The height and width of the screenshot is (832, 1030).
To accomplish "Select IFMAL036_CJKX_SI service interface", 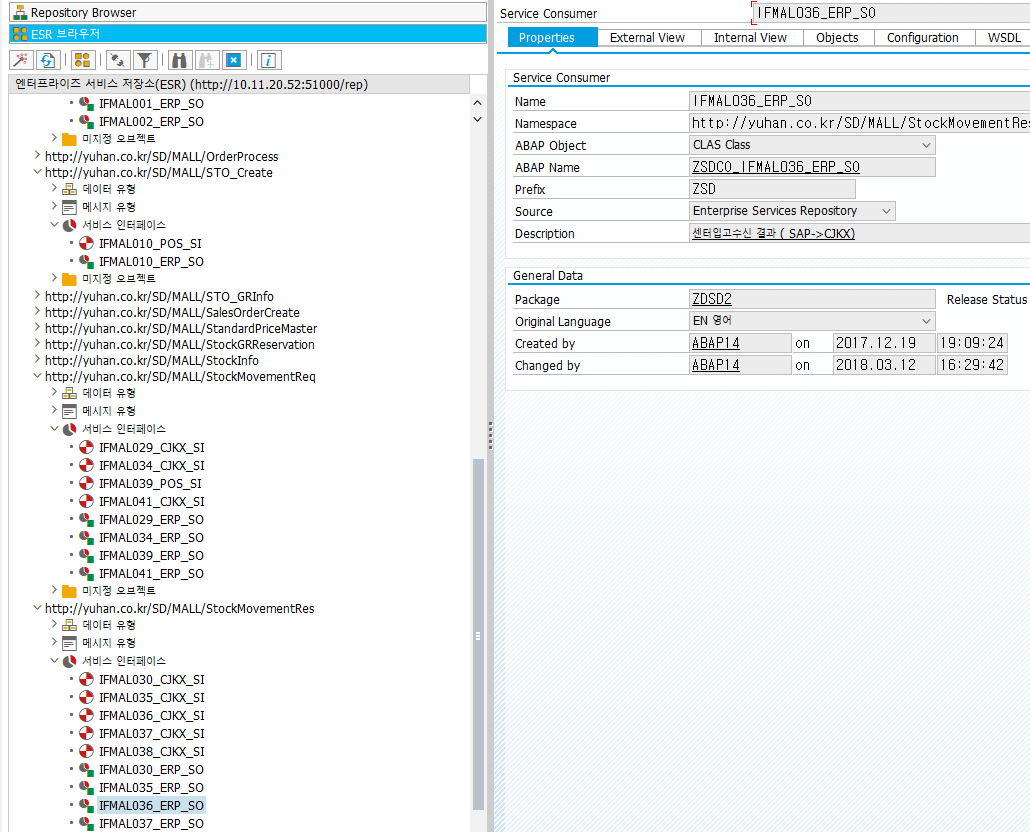I will coord(152,716).
